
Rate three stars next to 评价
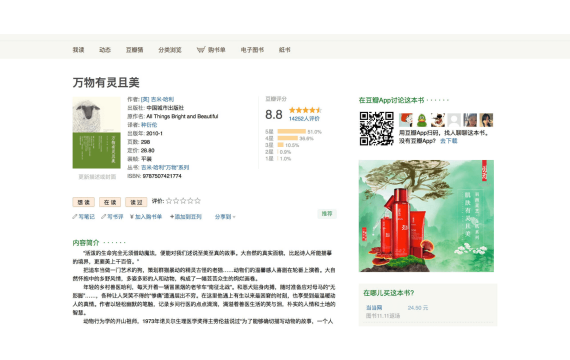tap(183, 201)
